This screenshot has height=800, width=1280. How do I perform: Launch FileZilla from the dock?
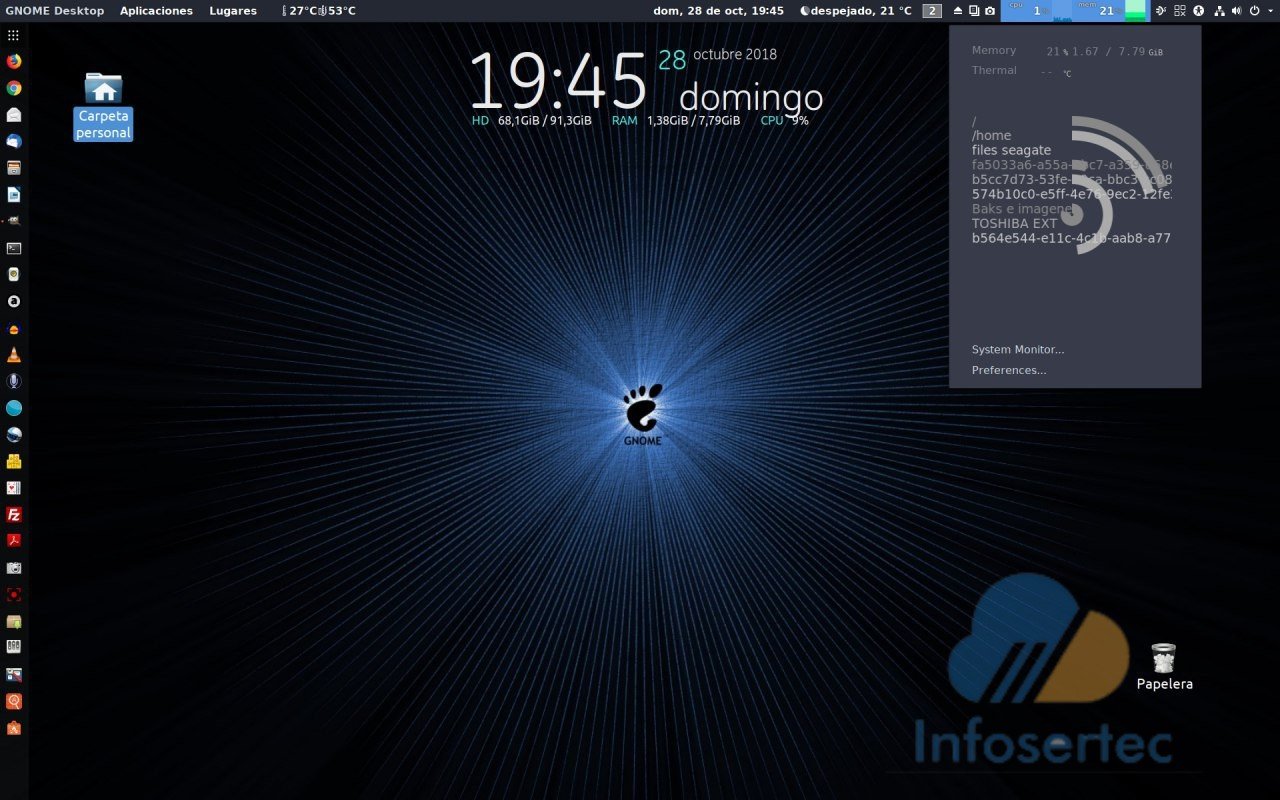coord(14,515)
